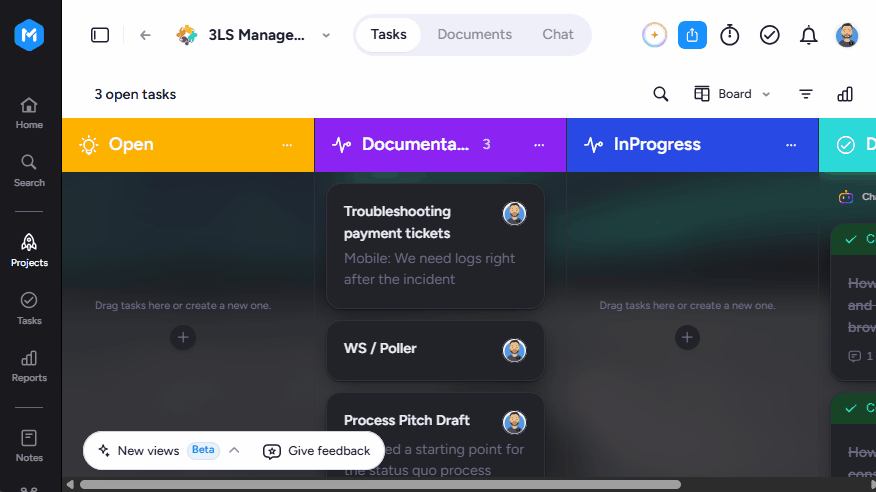Go back with the left arrow
Screen dimensions: 876x492
[x=145, y=35]
